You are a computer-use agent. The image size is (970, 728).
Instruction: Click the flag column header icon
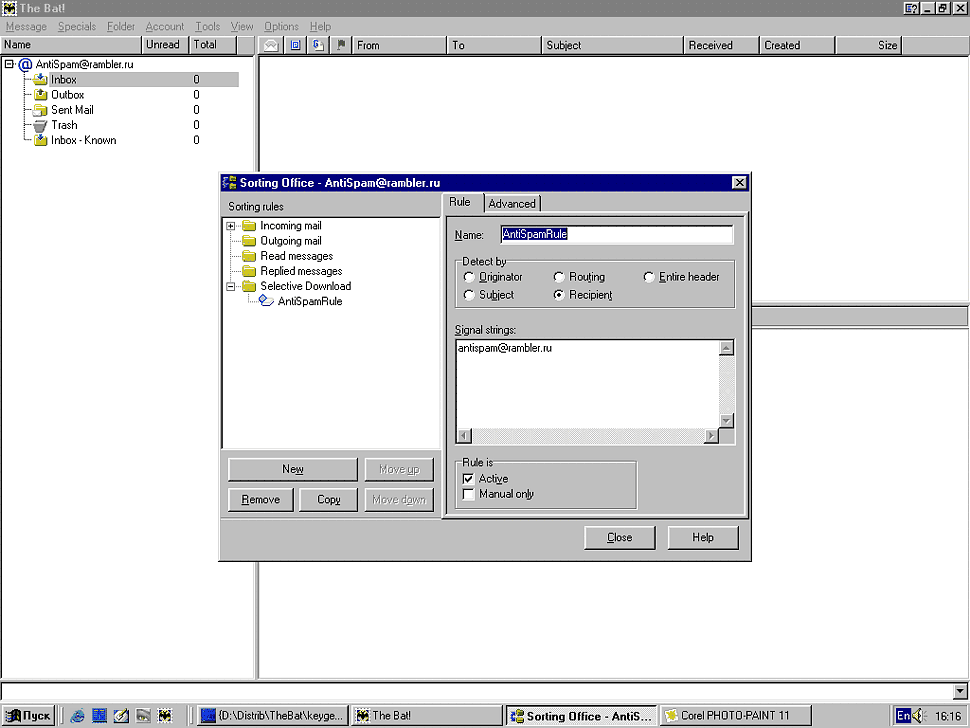click(x=341, y=45)
